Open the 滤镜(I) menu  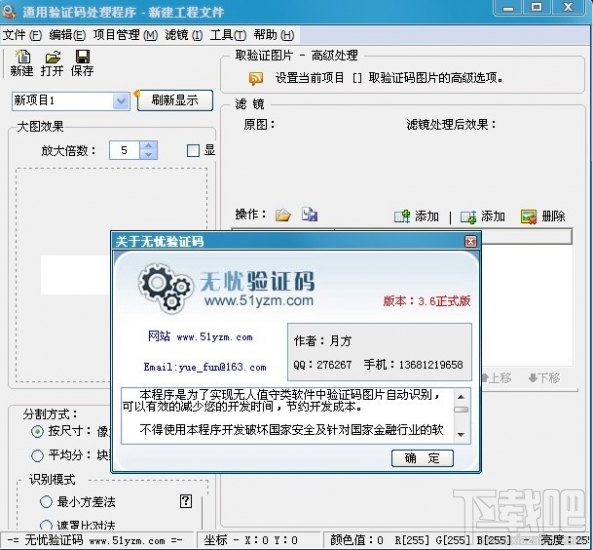(184, 35)
